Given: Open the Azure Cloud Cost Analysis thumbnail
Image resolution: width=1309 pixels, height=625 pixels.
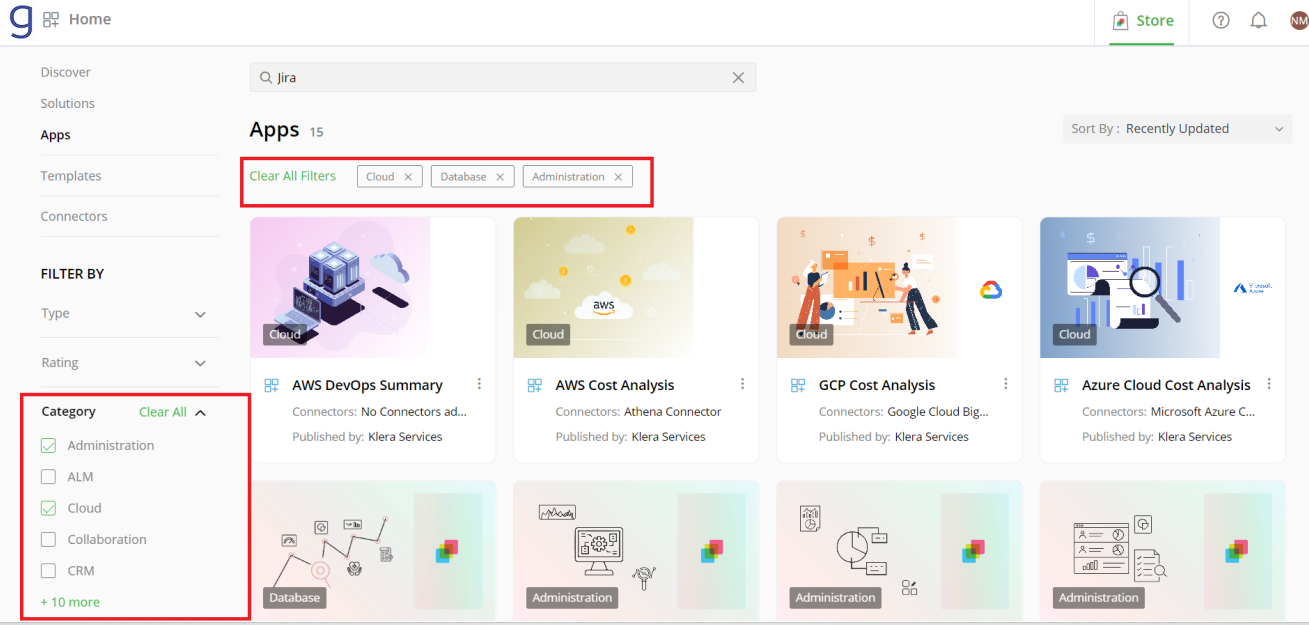Looking at the screenshot, I should (1162, 288).
